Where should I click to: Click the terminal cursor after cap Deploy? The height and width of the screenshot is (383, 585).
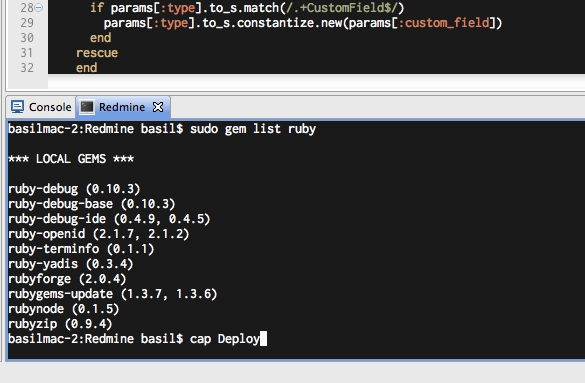coord(263,339)
